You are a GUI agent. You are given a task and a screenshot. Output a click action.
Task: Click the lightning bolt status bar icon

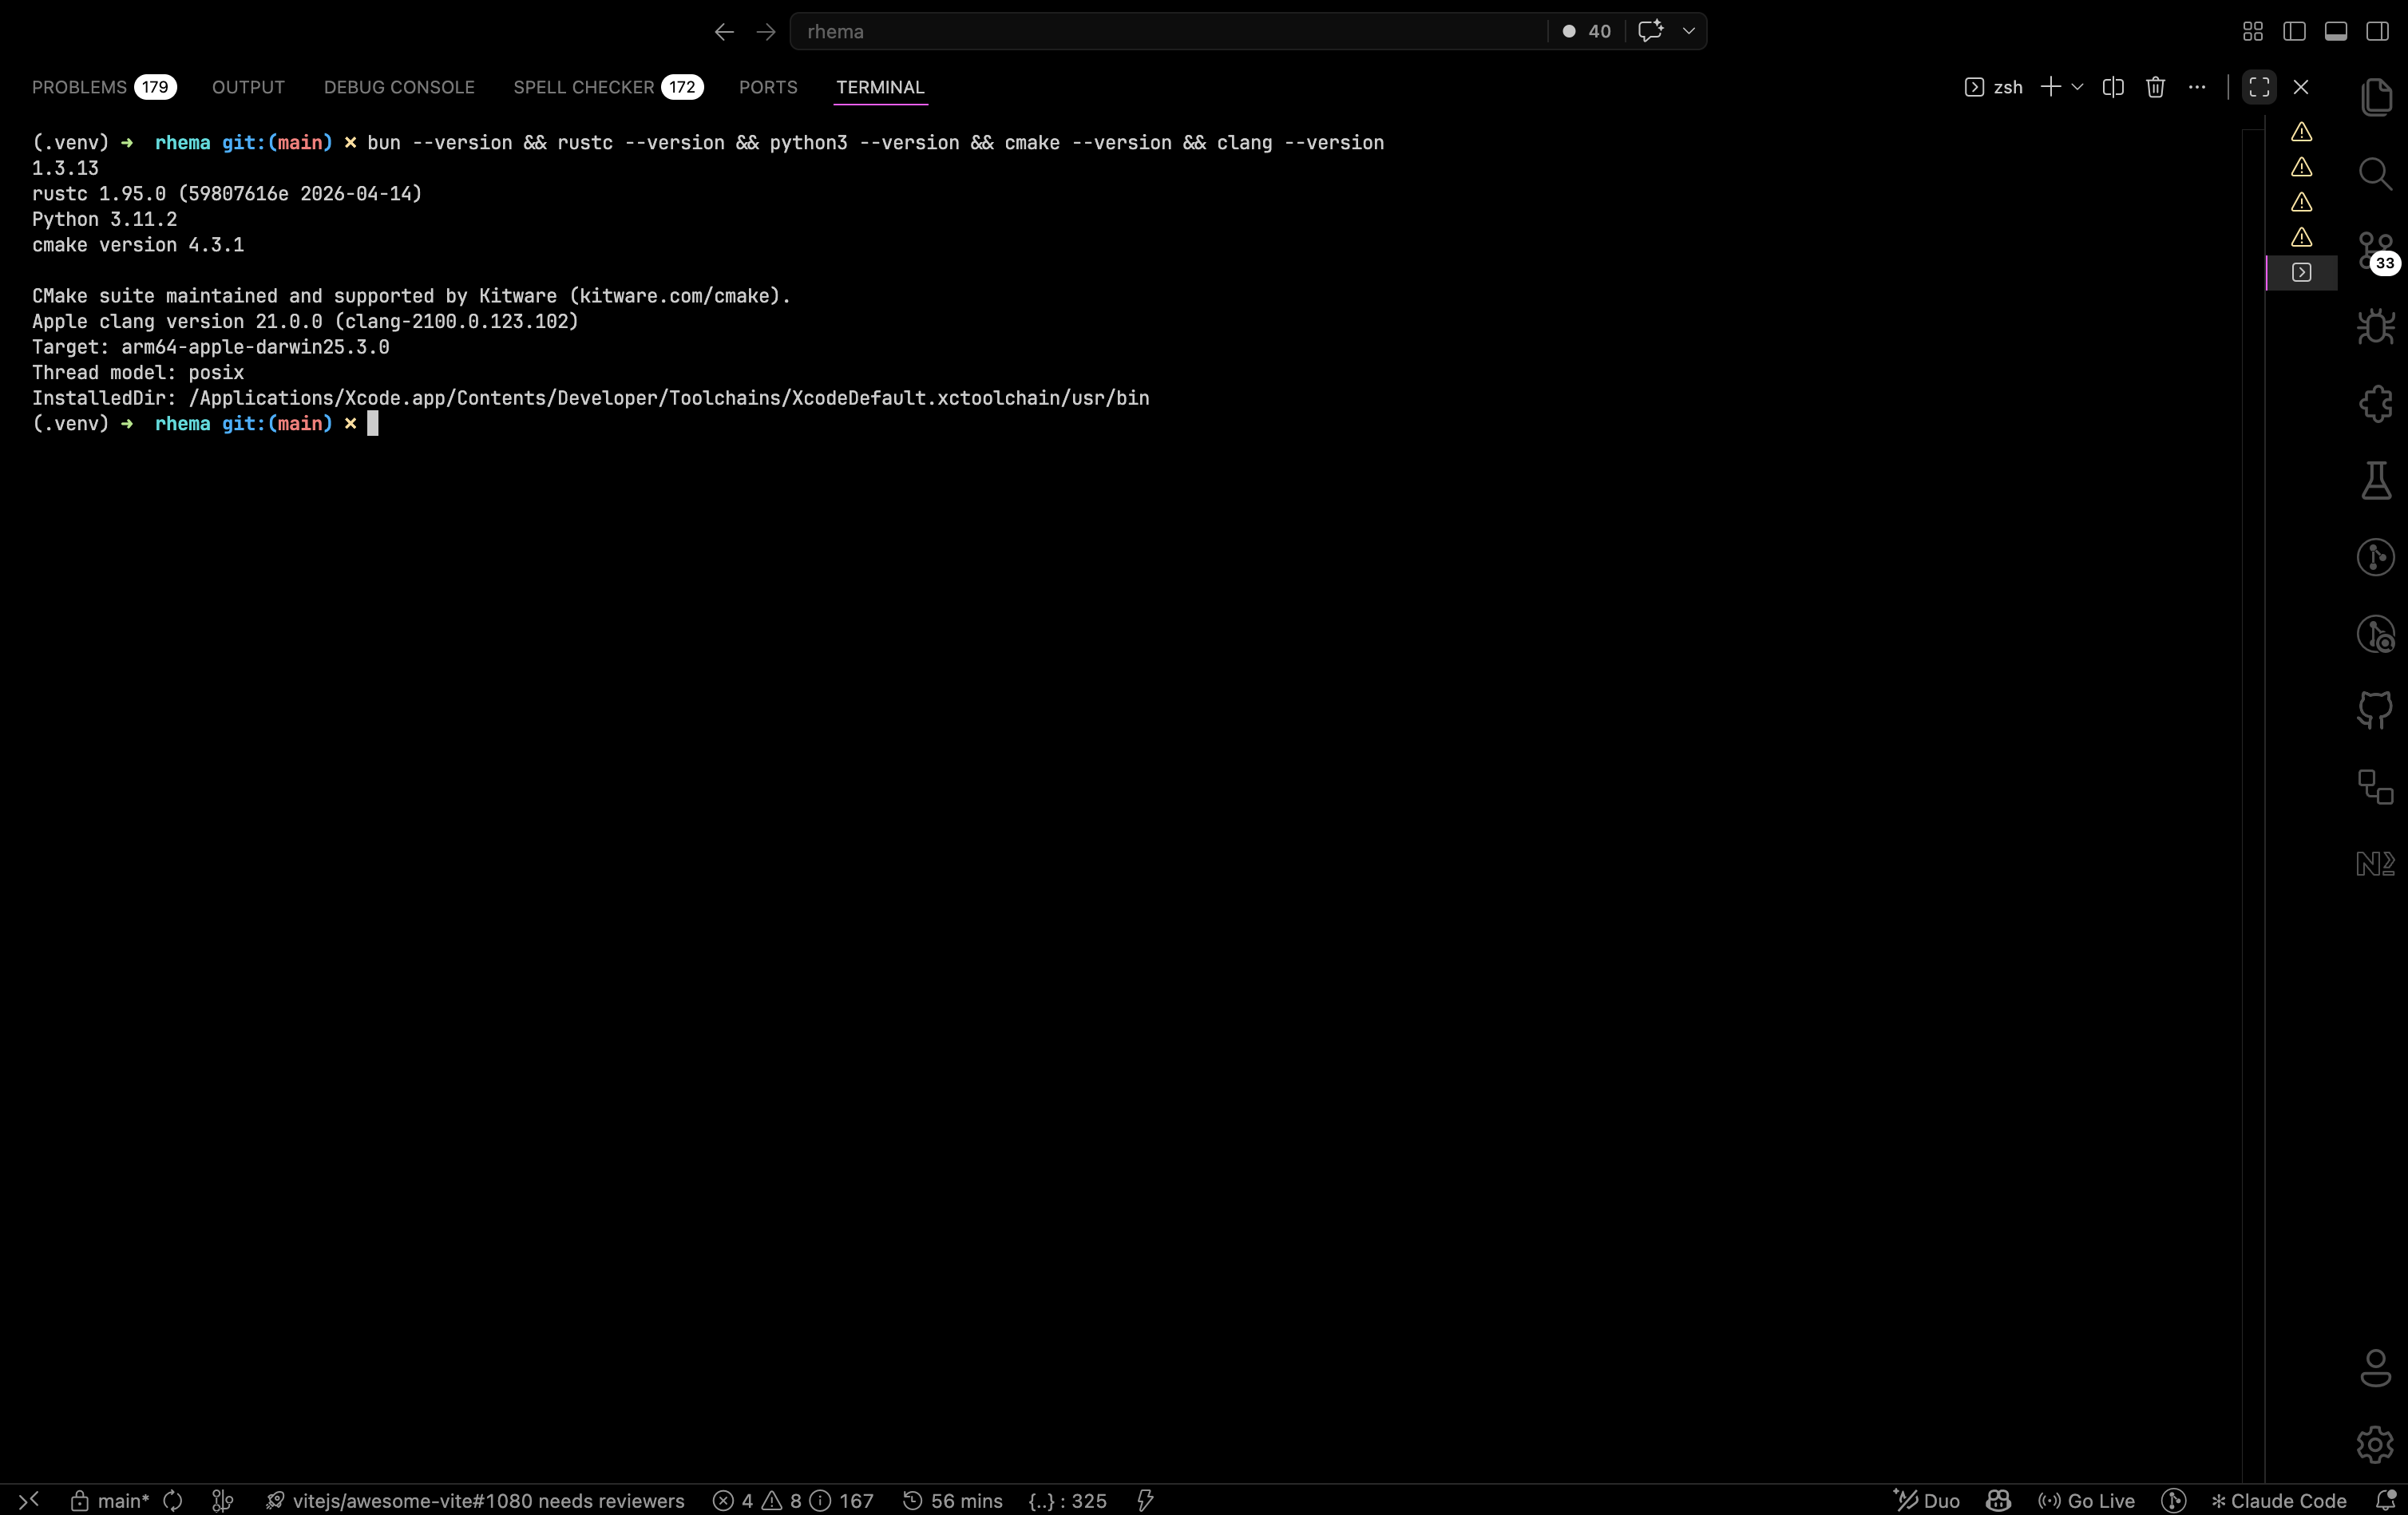click(1145, 1500)
